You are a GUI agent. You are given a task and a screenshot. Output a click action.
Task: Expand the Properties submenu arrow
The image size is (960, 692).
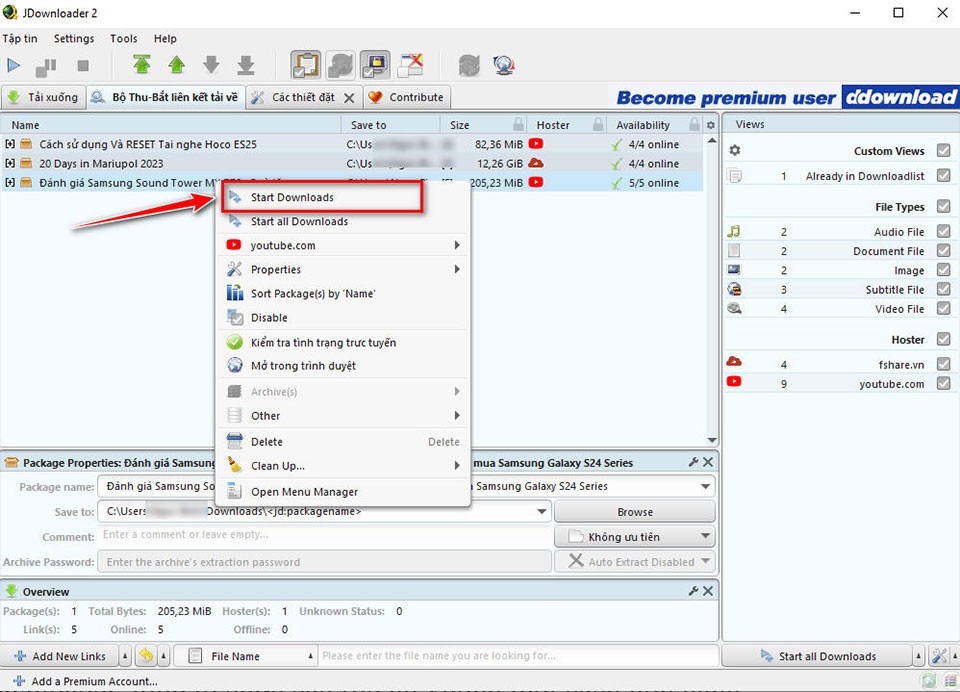tap(458, 269)
